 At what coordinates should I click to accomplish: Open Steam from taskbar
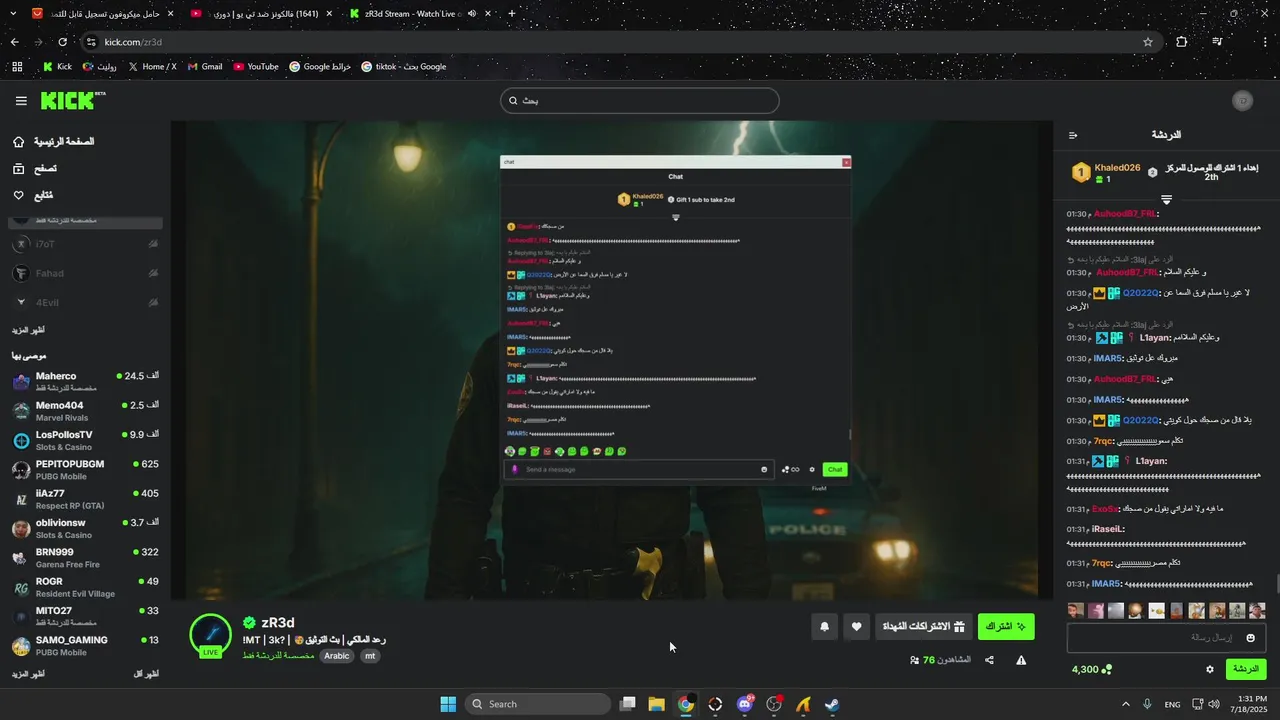coord(832,704)
